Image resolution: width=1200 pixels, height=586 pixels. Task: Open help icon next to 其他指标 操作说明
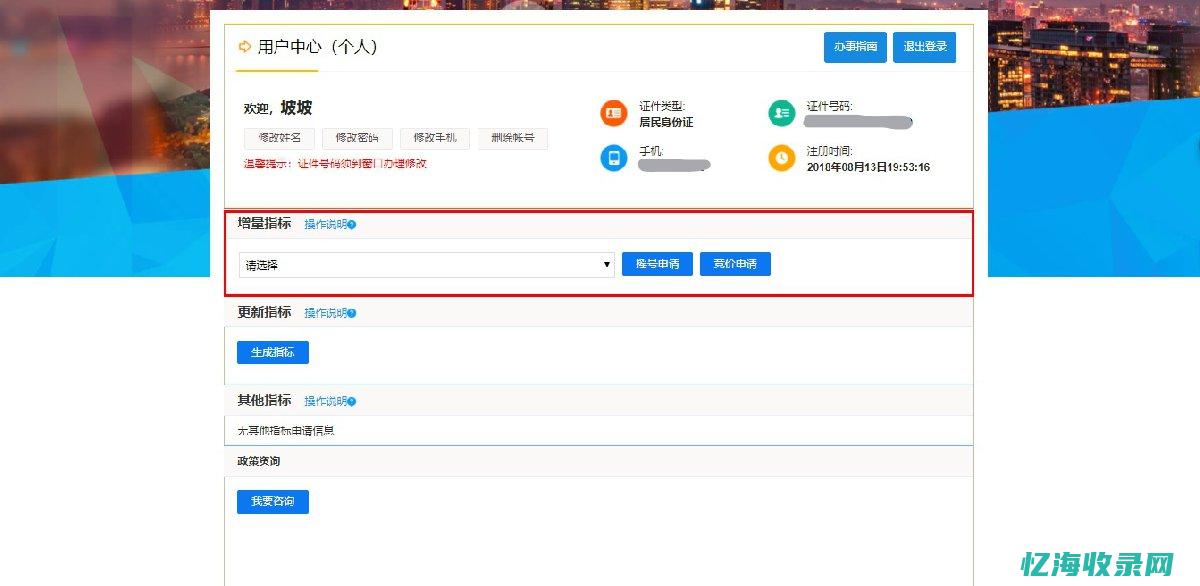[x=351, y=401]
